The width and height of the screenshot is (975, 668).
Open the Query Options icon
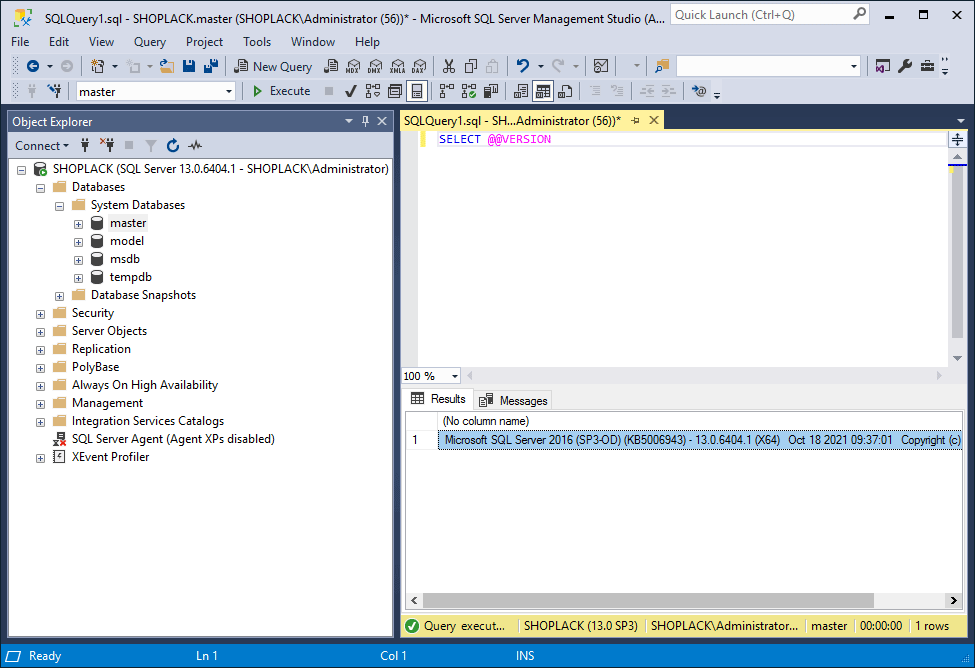point(395,91)
